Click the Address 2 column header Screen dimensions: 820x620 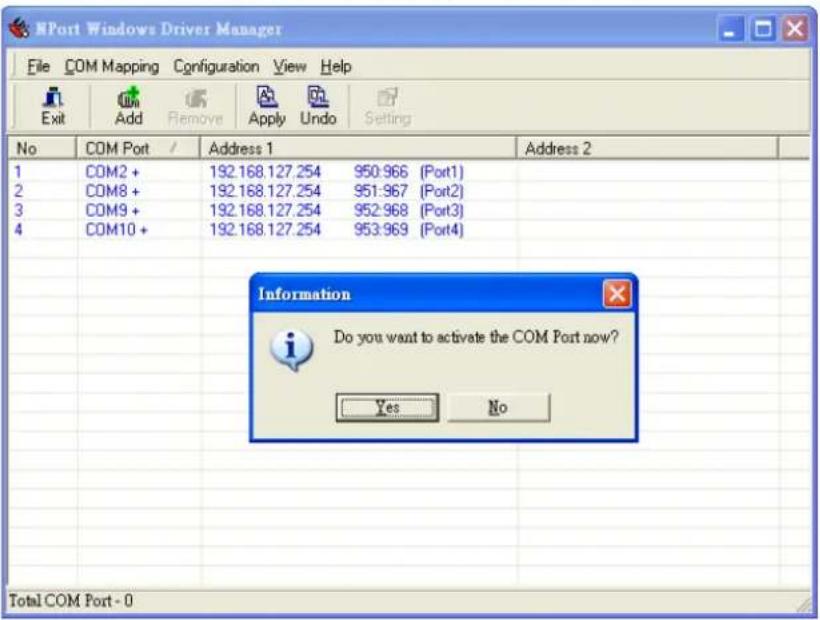tap(647, 148)
